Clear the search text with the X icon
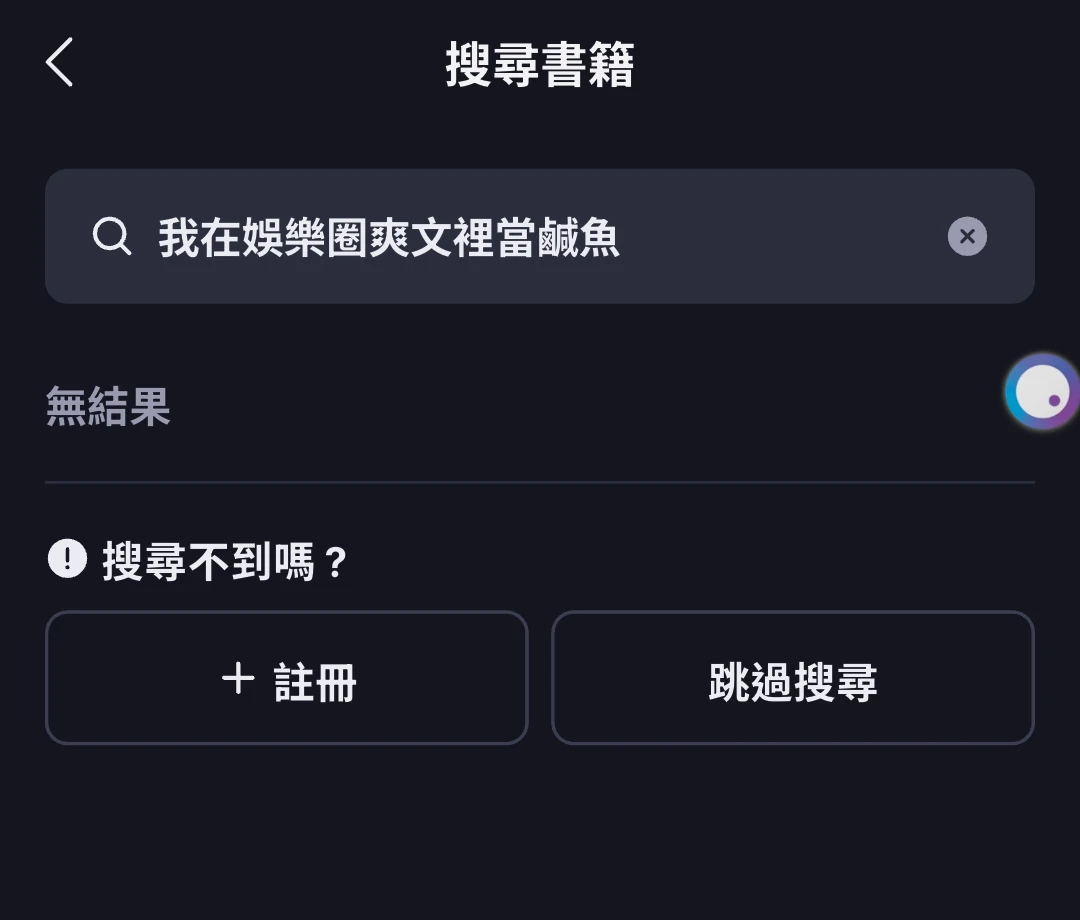Viewport: 1080px width, 920px height. (x=967, y=237)
